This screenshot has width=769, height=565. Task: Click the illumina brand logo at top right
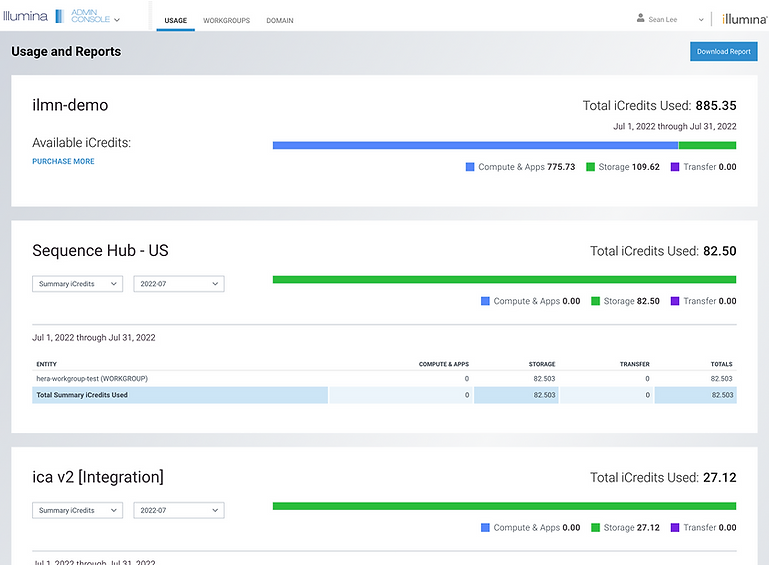point(744,19)
